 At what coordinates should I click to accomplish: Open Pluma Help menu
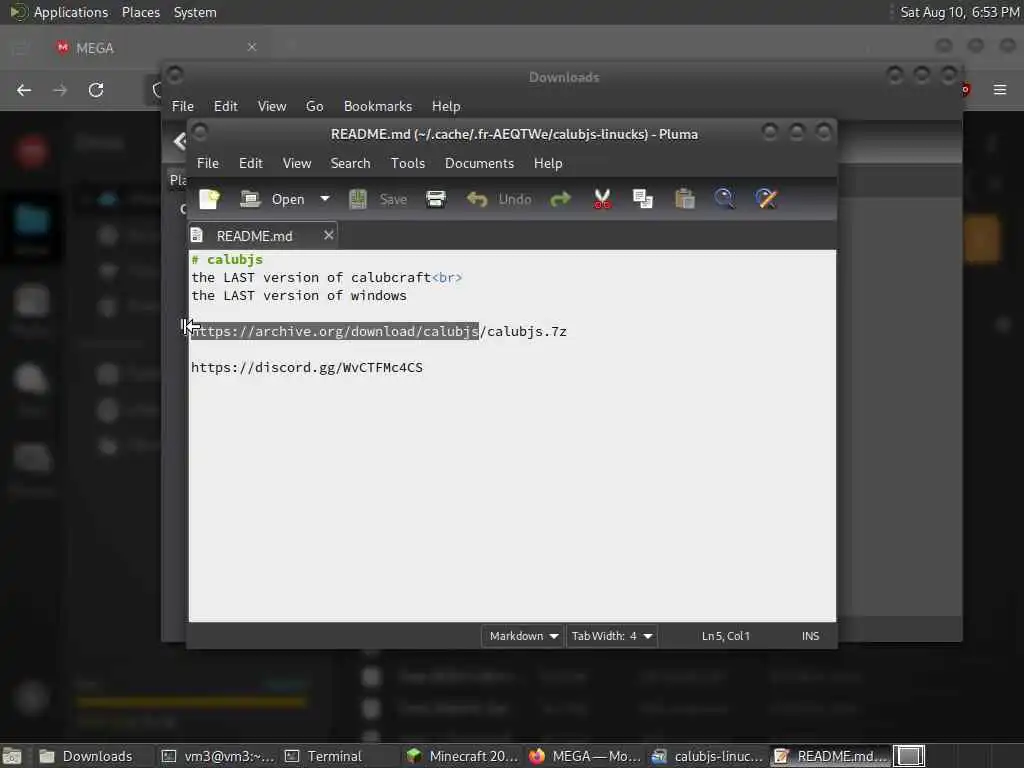click(548, 163)
